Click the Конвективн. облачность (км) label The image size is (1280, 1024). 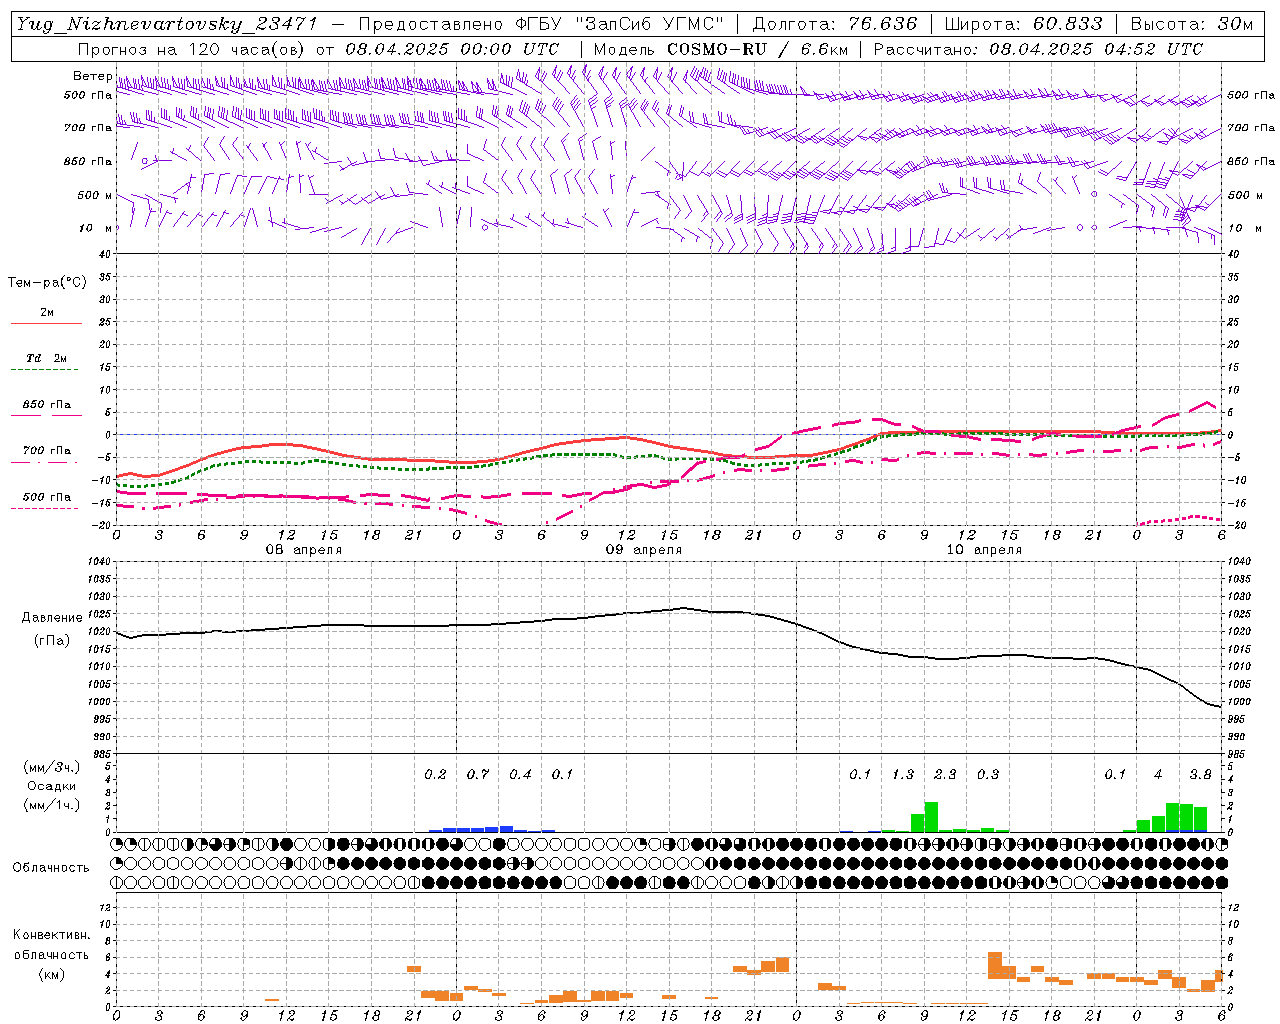[51, 954]
